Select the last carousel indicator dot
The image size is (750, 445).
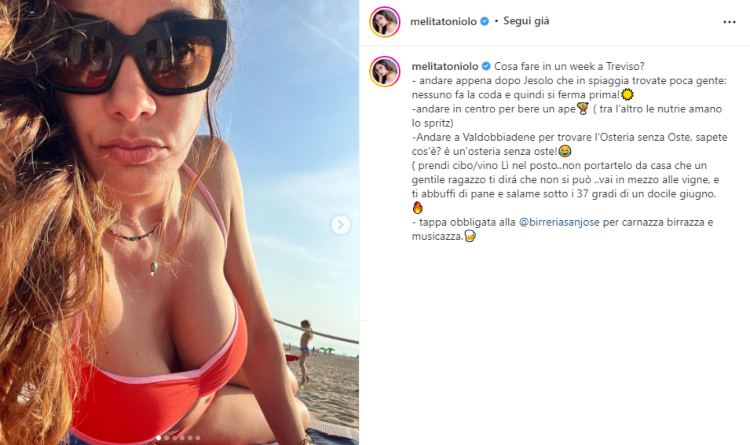198,438
